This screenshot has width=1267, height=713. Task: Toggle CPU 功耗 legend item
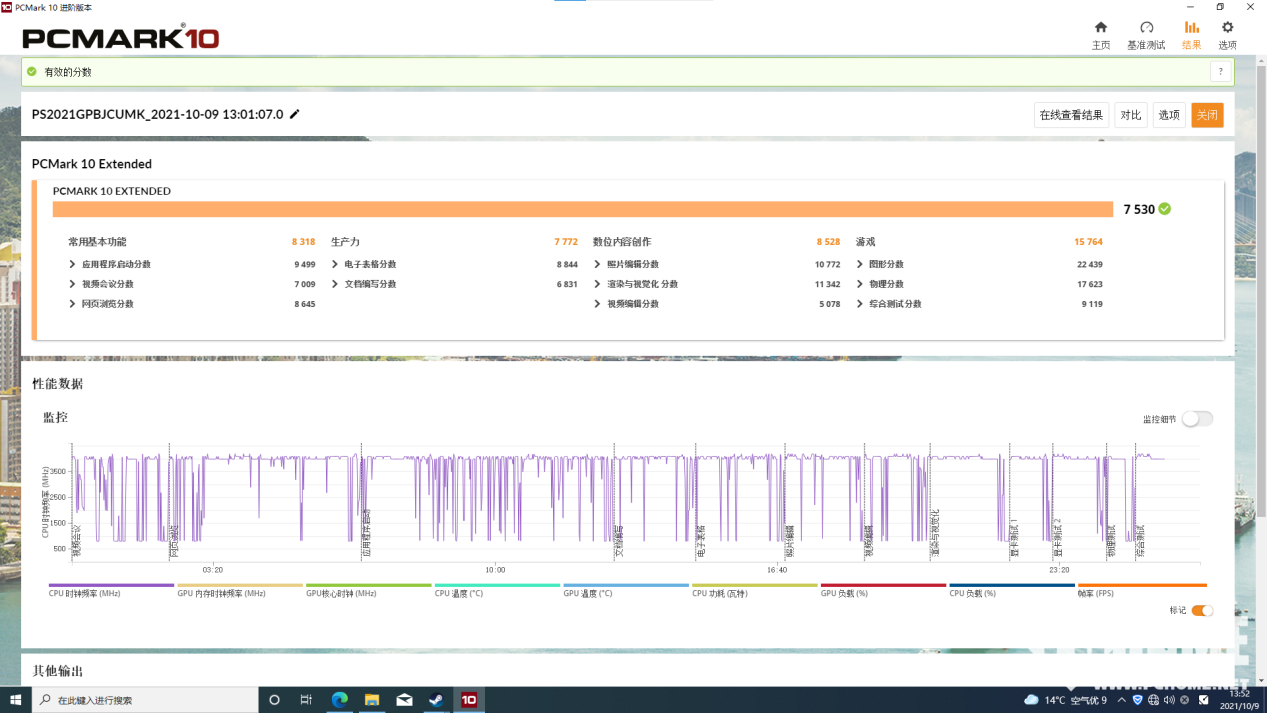(754, 590)
